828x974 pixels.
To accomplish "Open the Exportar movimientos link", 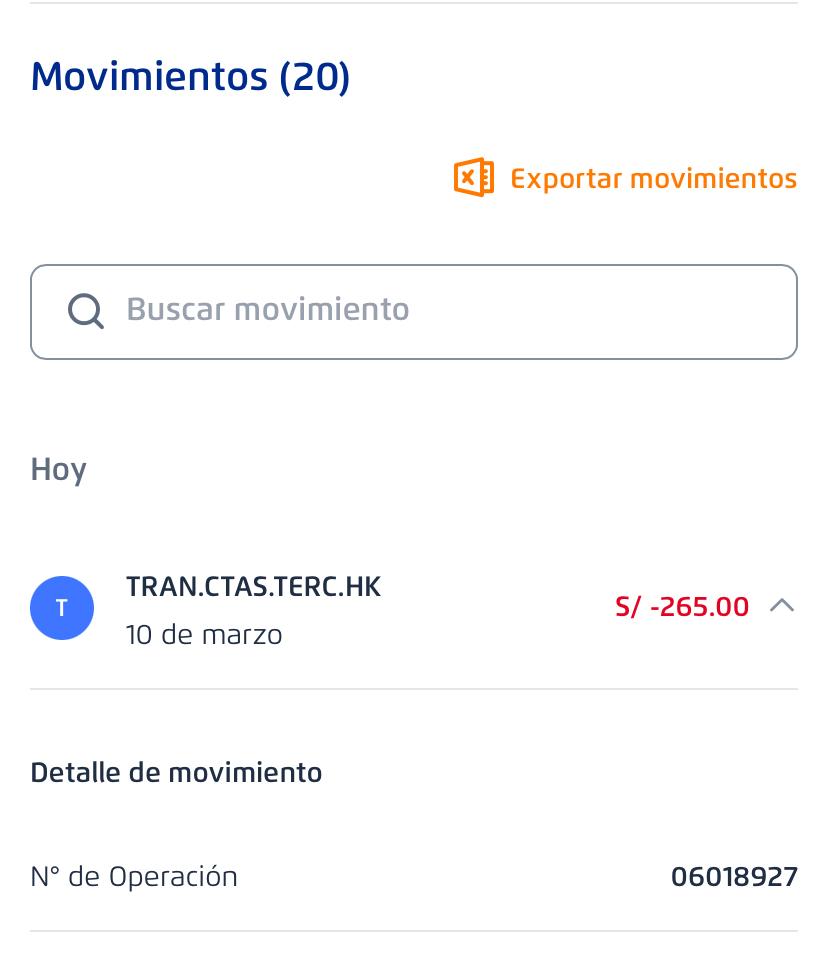I will [x=653, y=179].
